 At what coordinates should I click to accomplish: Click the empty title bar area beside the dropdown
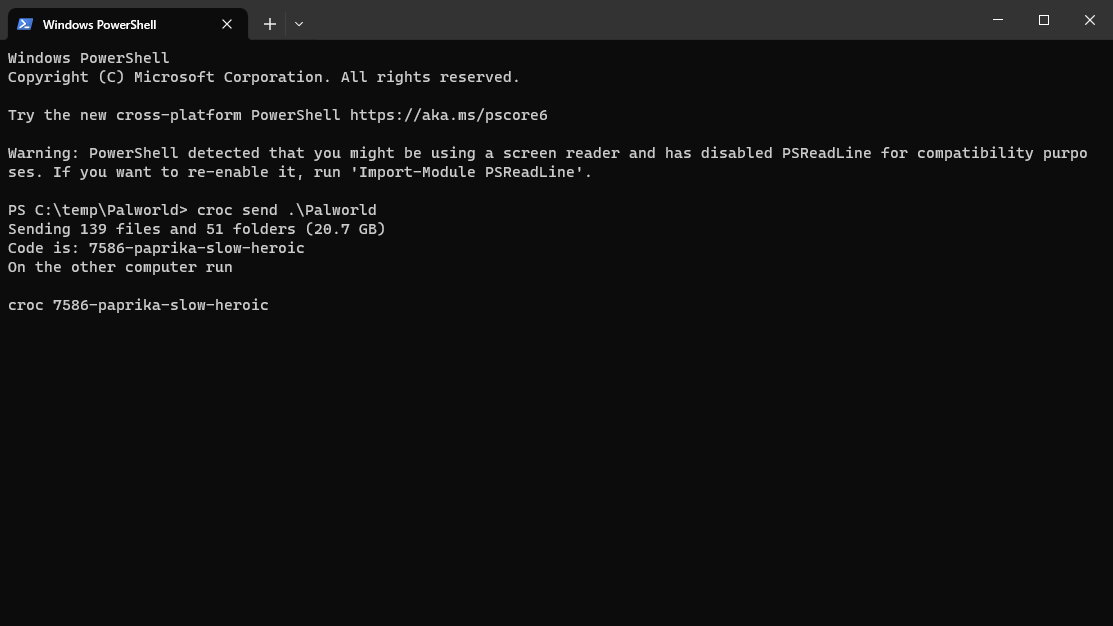(x=639, y=20)
